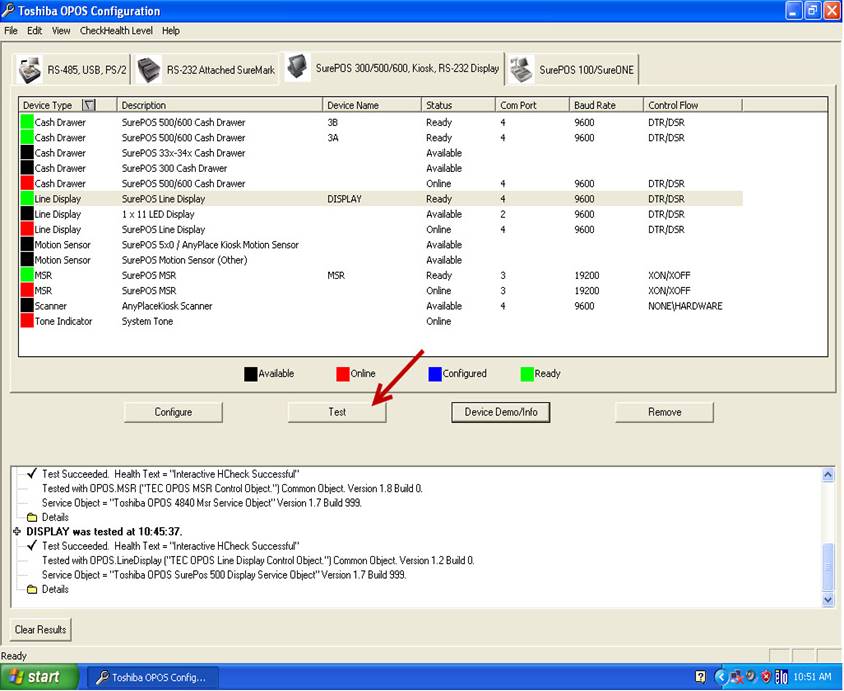Open the Windows Start menu

[x=36, y=677]
